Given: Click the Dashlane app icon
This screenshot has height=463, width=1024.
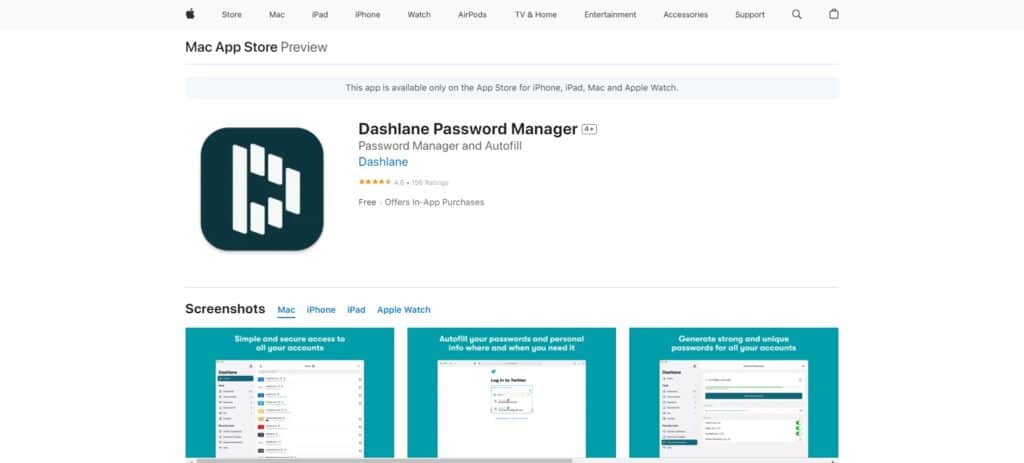Looking at the screenshot, I should tap(262, 189).
